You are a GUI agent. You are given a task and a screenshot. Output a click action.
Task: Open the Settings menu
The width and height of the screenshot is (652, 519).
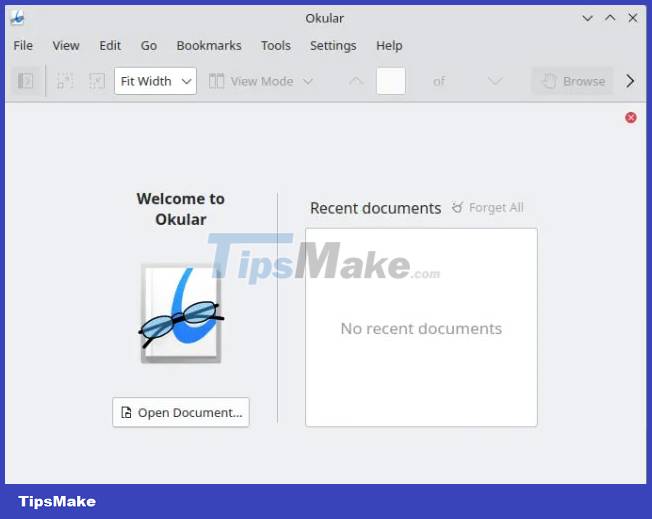point(333,45)
